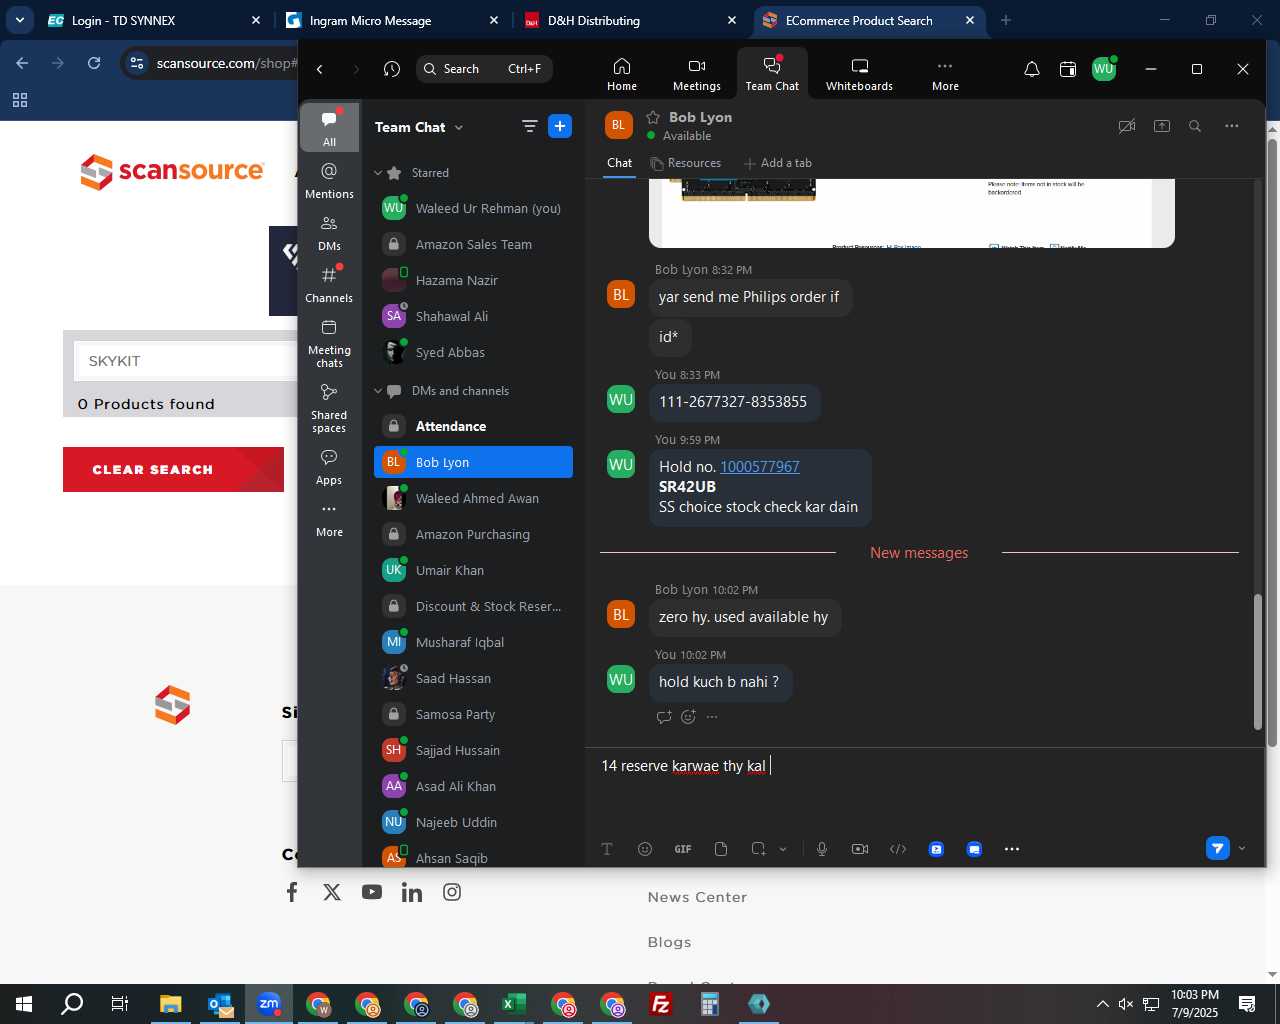Open Mentions in Zoom sidebar
Image resolution: width=1280 pixels, height=1024 pixels.
[x=329, y=180]
